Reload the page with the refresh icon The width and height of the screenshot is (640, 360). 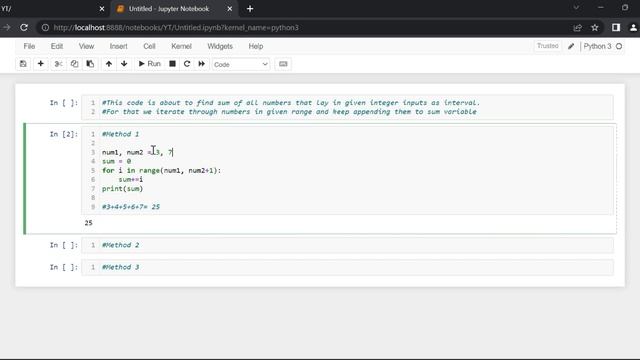[x=24, y=27]
